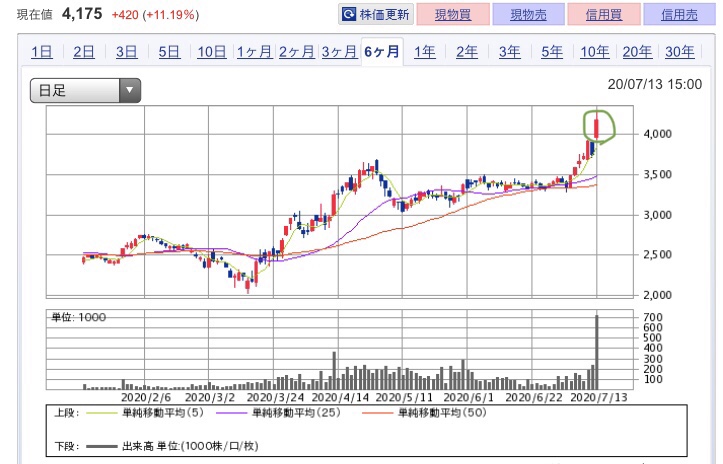Click the 20/07/13 15:00 timestamp

coord(655,84)
